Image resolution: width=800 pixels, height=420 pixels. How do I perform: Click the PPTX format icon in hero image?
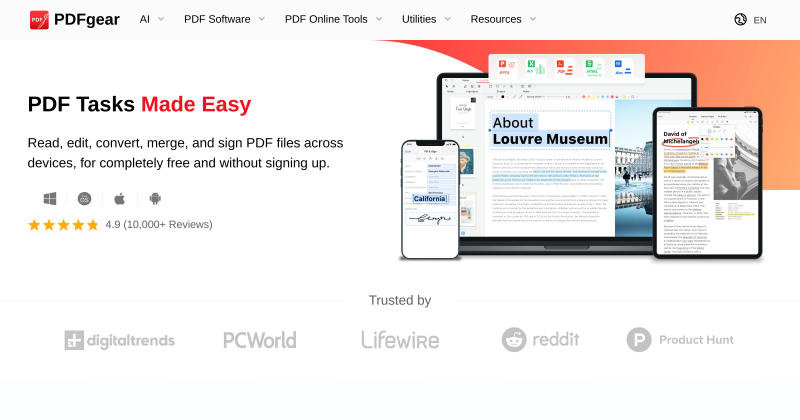click(506, 67)
